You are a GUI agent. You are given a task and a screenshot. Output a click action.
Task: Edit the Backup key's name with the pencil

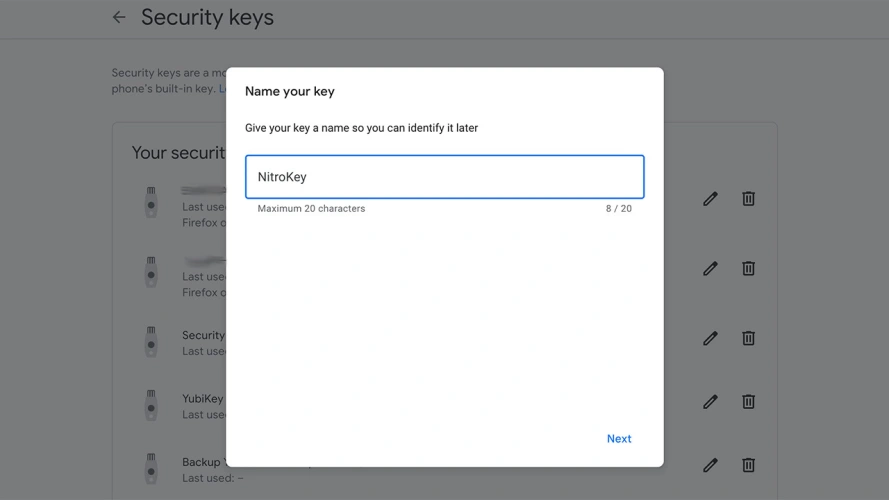710,465
